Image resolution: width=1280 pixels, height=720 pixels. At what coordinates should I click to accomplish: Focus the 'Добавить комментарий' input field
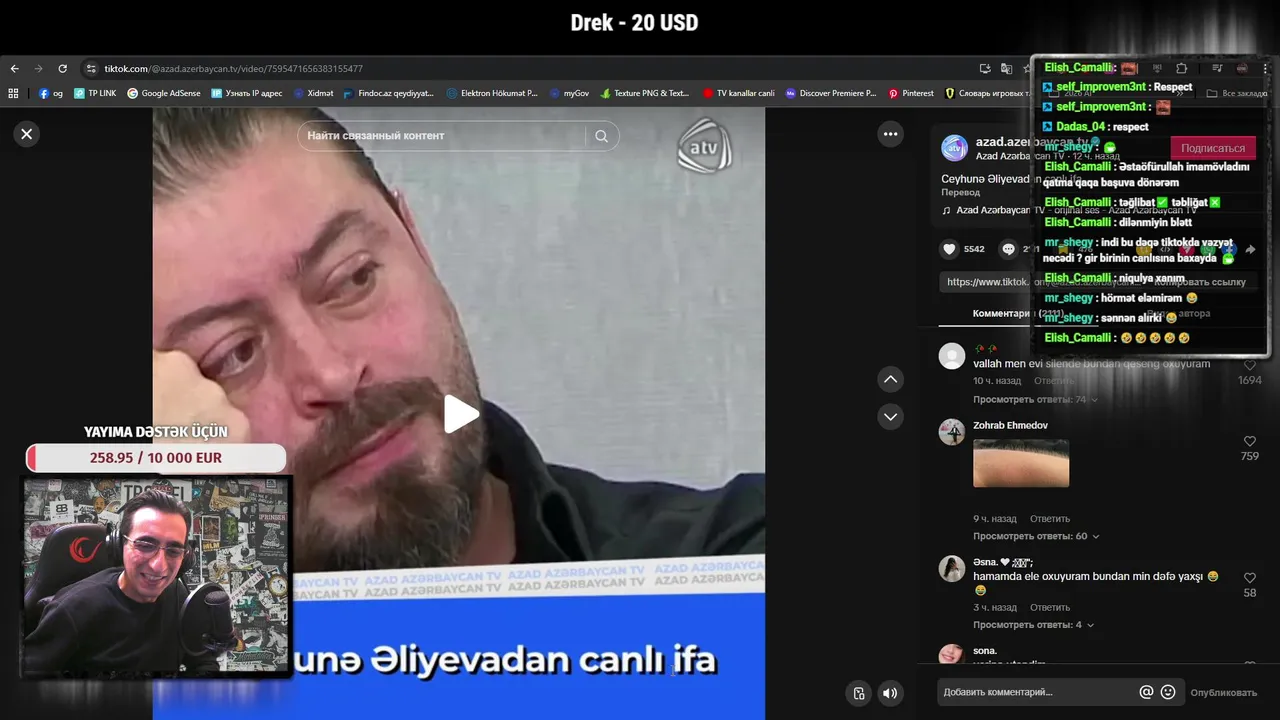(x=1036, y=692)
